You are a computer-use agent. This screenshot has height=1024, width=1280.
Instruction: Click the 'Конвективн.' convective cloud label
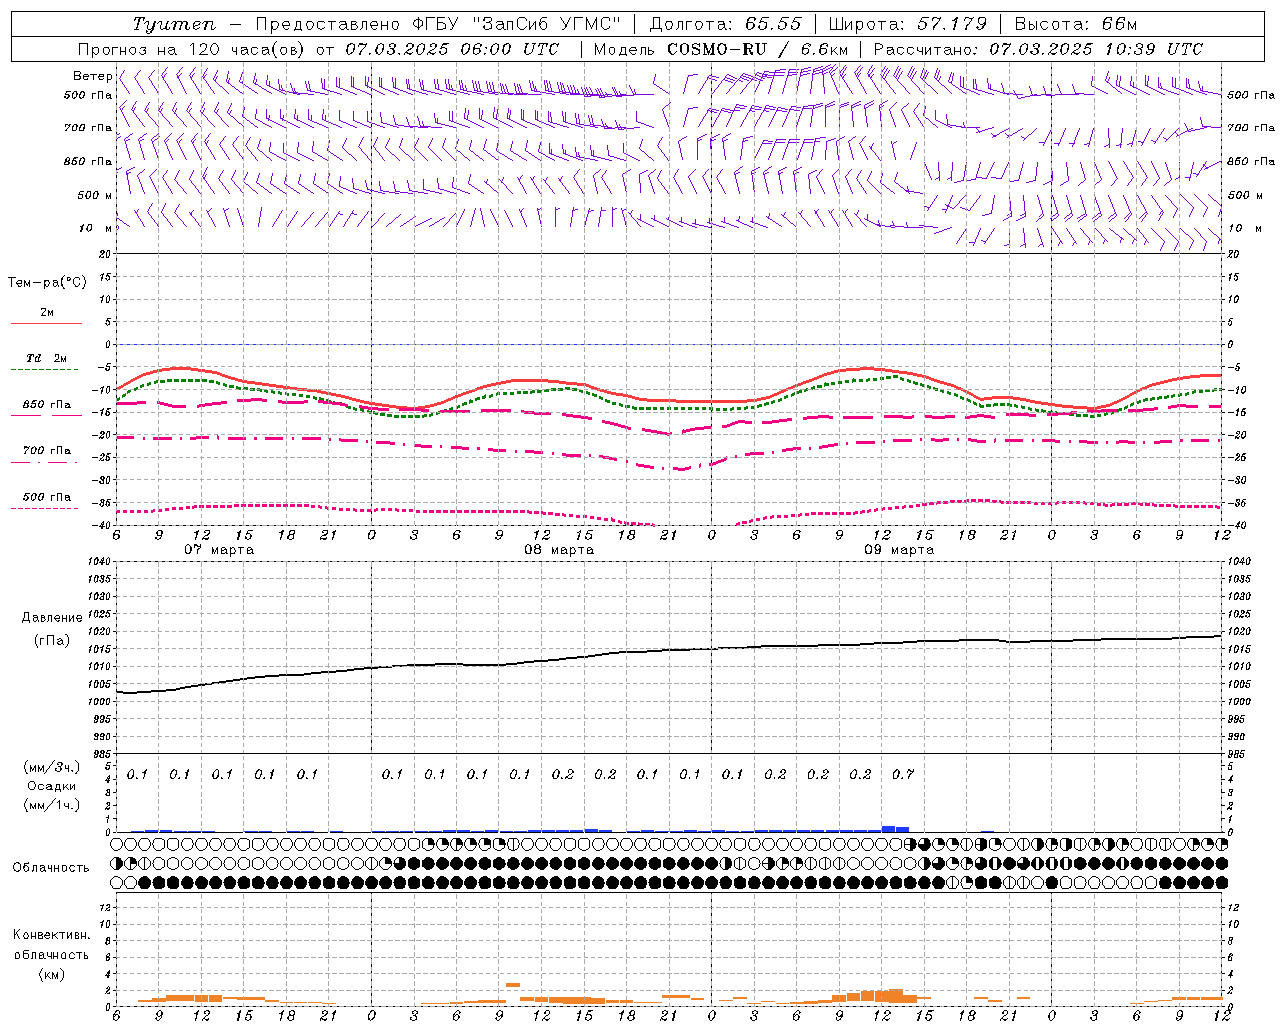(51, 934)
